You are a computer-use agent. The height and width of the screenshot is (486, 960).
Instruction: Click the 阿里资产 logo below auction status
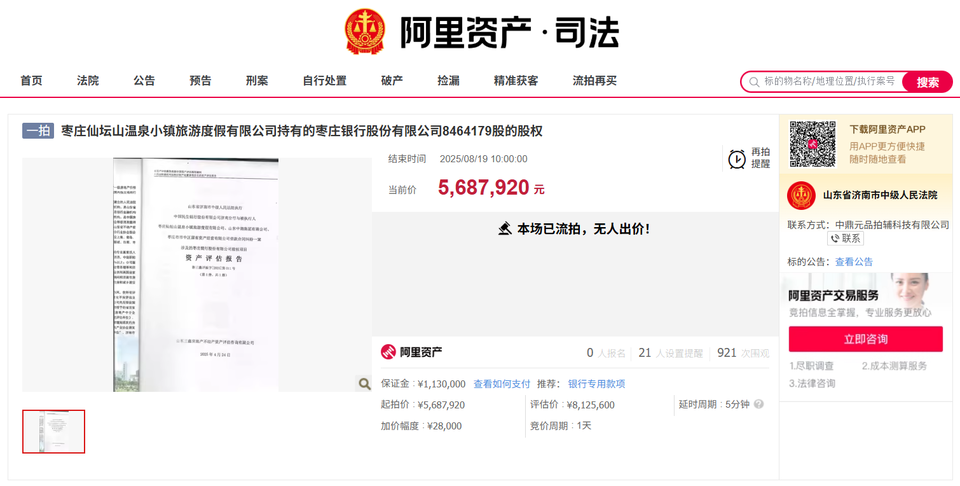[x=411, y=352]
